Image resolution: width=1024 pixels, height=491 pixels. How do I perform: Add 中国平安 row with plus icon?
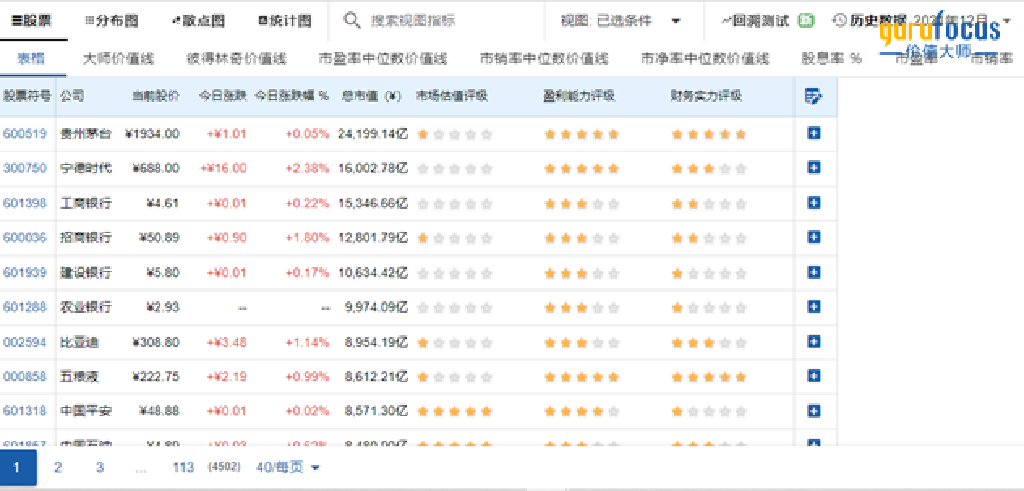tap(814, 411)
